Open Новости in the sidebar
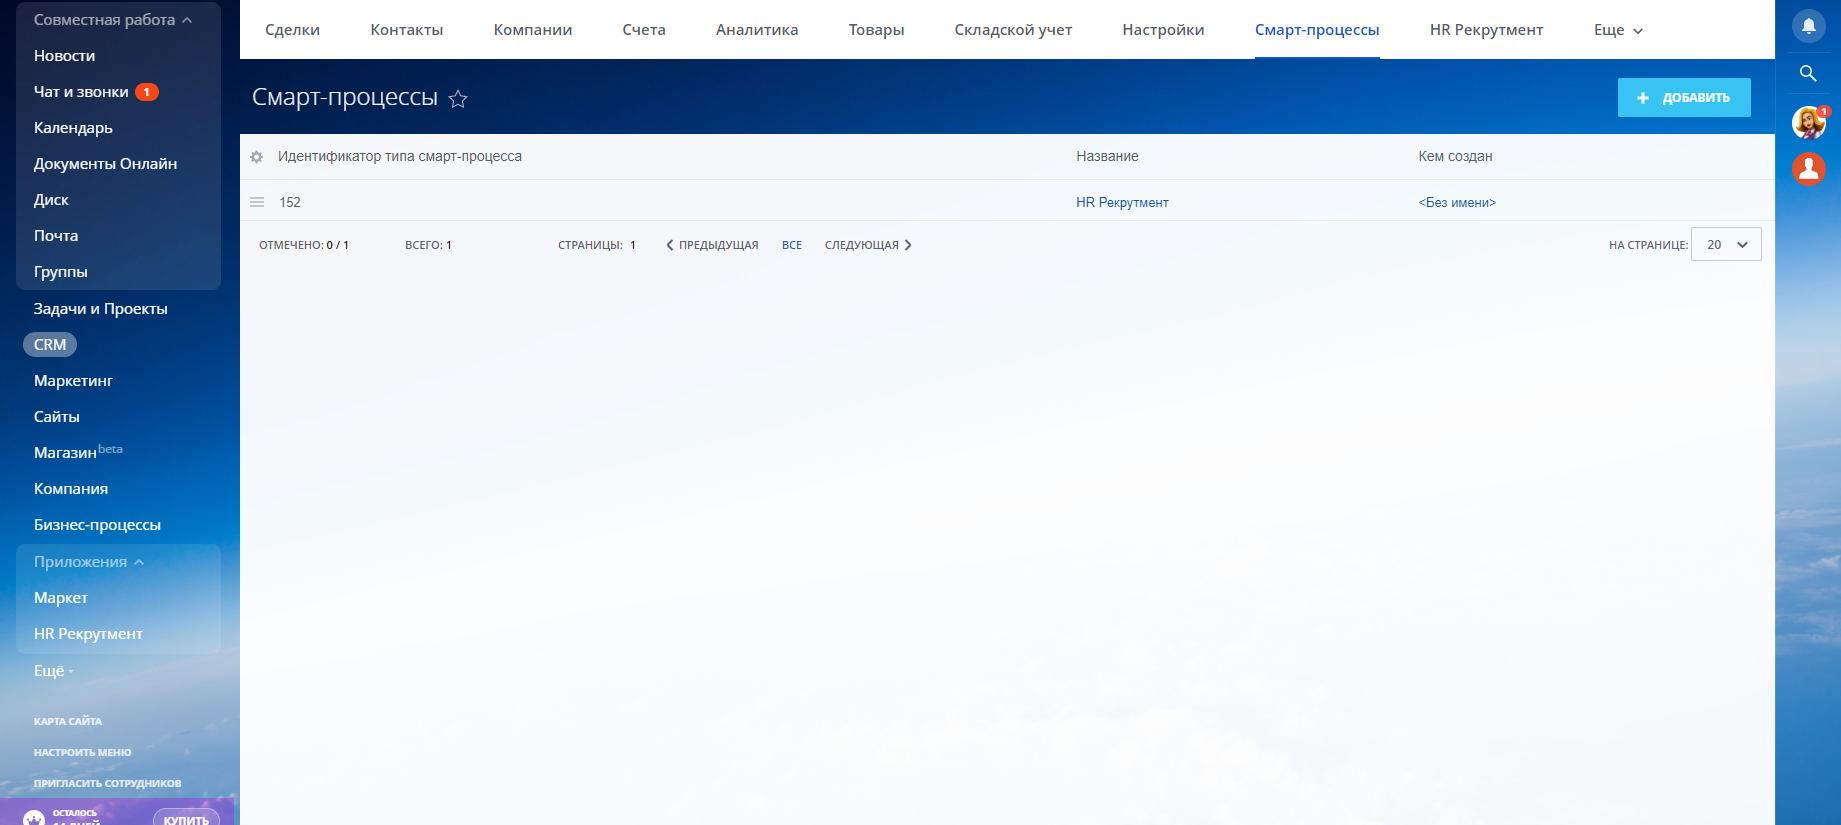This screenshot has width=1841, height=825. click(x=65, y=56)
